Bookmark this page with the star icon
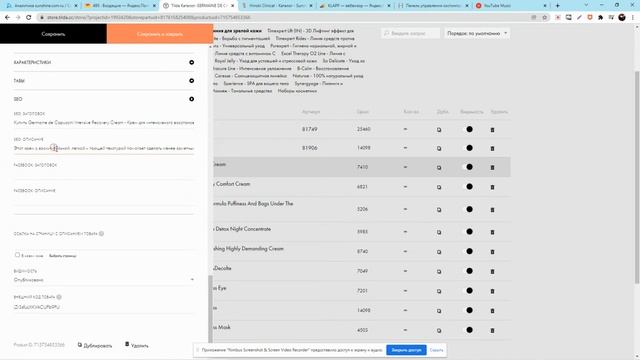 click(x=544, y=18)
